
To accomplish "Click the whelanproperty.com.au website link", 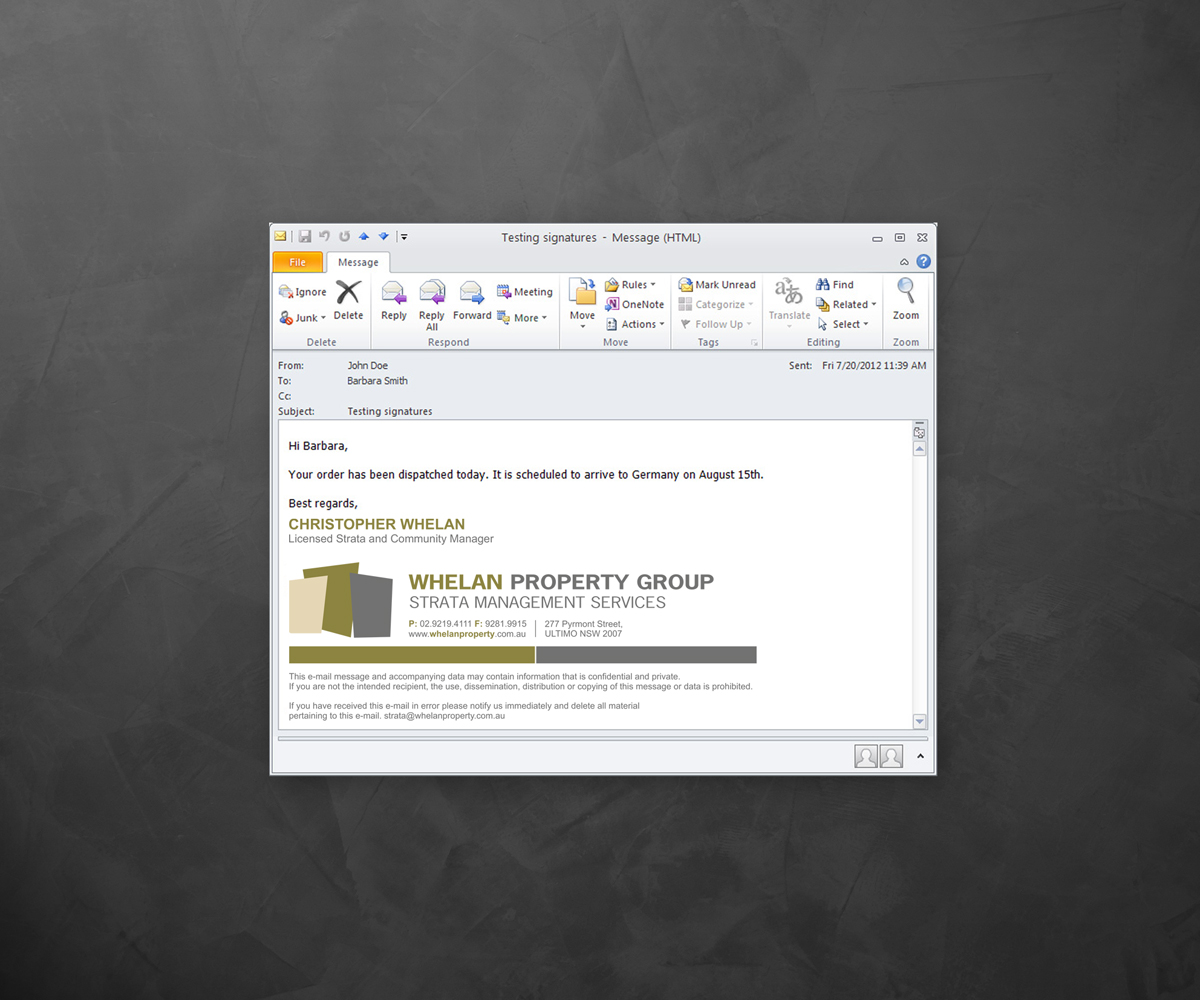I will point(467,634).
